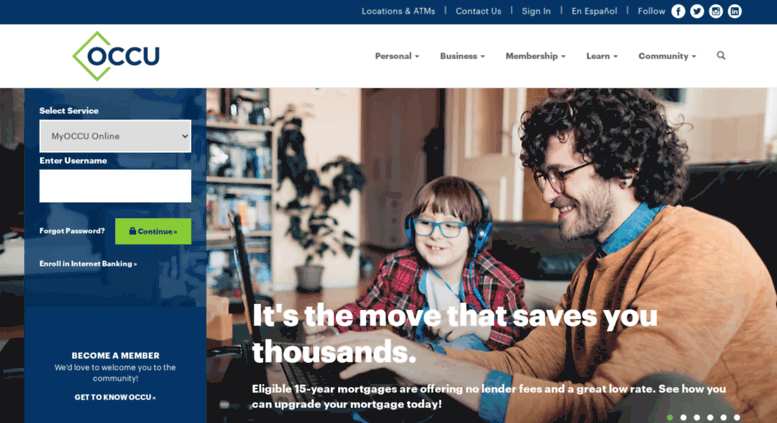Click into the Enter Username field

click(115, 186)
